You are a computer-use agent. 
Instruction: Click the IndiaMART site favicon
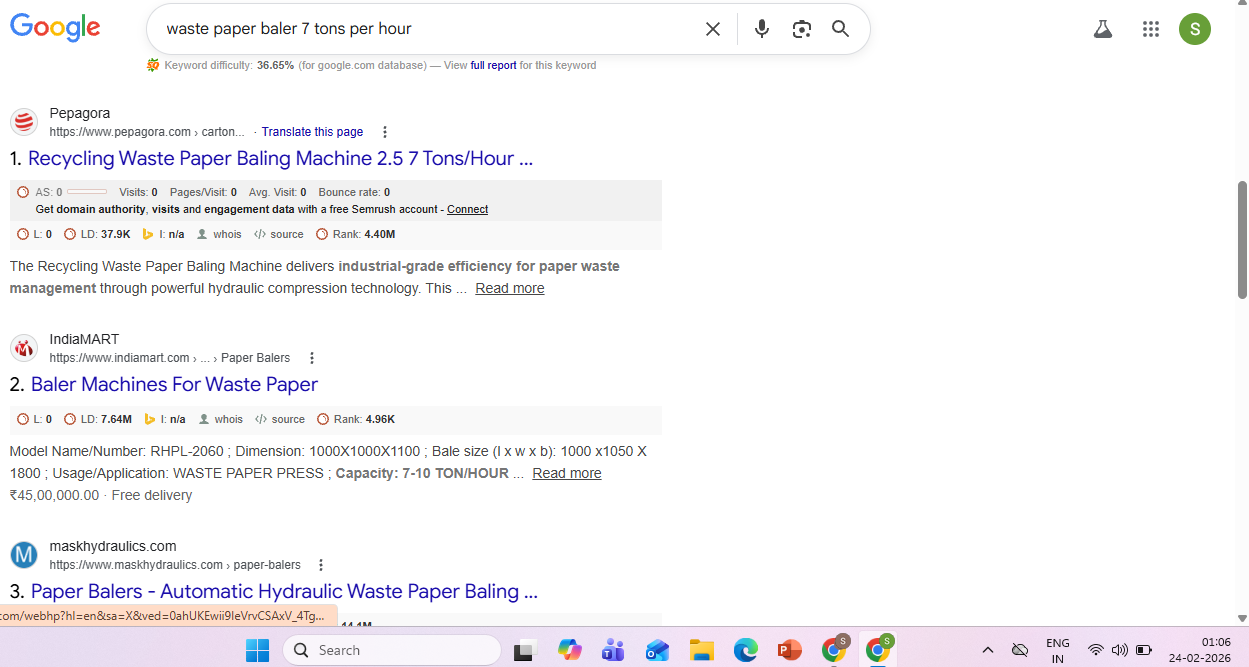tap(24, 348)
